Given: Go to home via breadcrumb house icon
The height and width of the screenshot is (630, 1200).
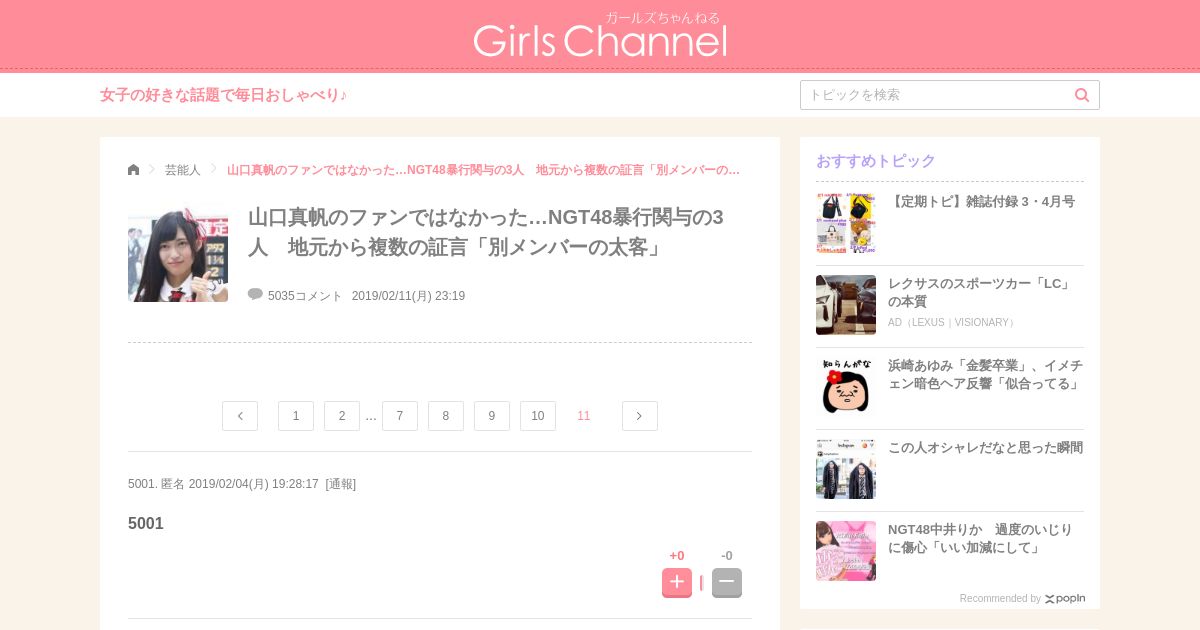Looking at the screenshot, I should click(134, 169).
